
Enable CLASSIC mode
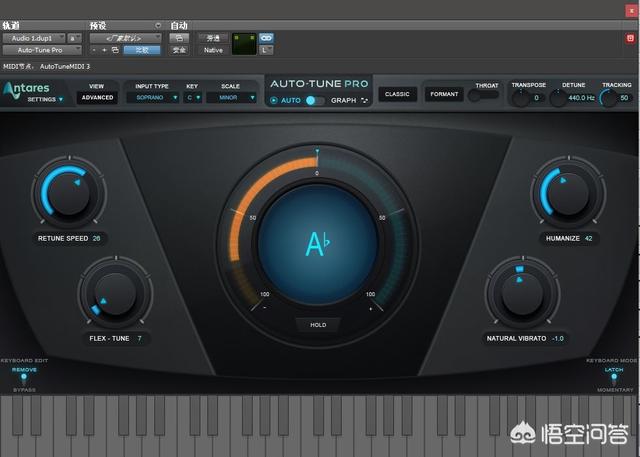[x=397, y=94]
